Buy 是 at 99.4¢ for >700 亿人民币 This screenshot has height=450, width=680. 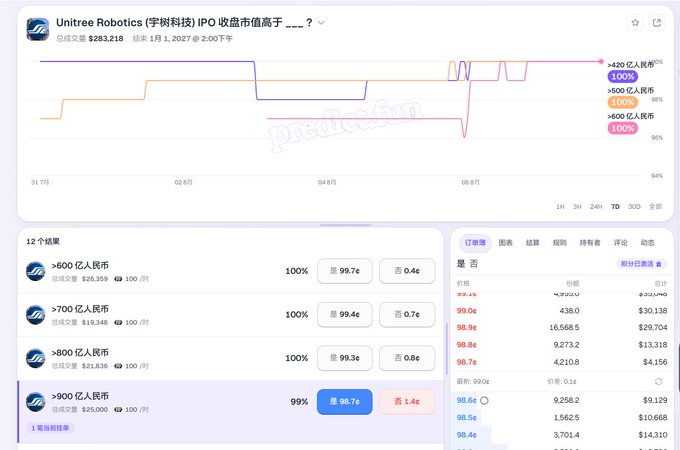[x=345, y=314]
